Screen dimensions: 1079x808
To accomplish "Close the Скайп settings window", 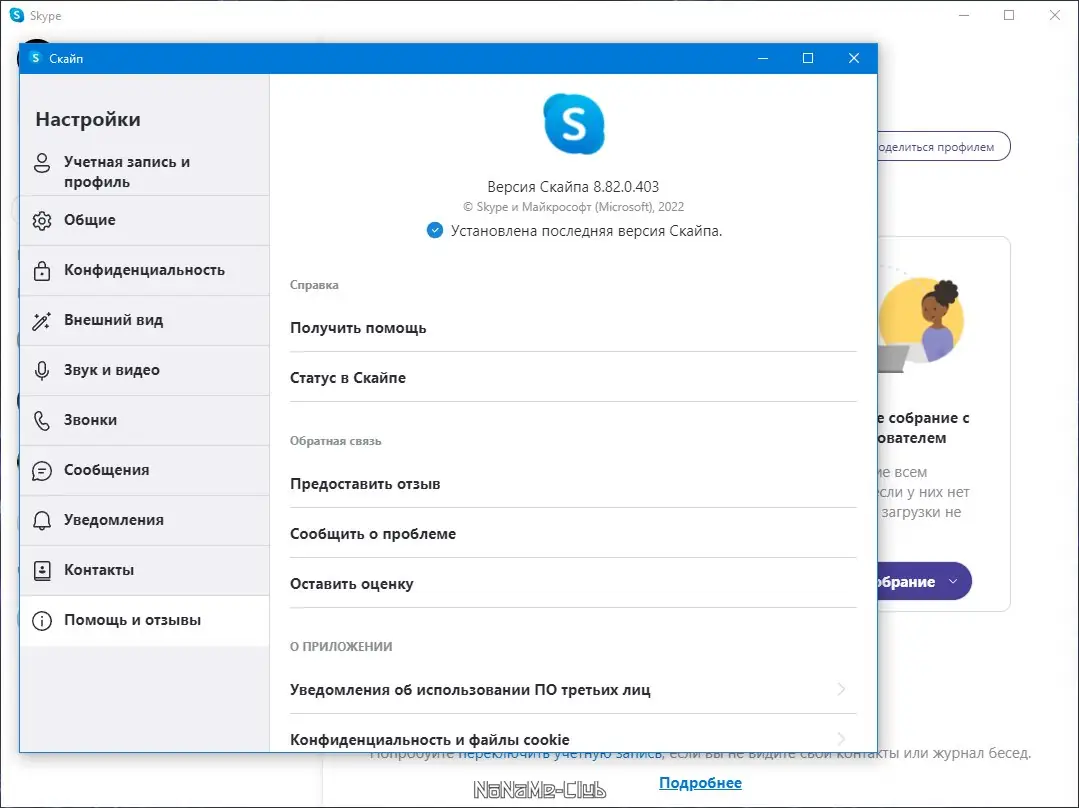I will click(x=853, y=59).
